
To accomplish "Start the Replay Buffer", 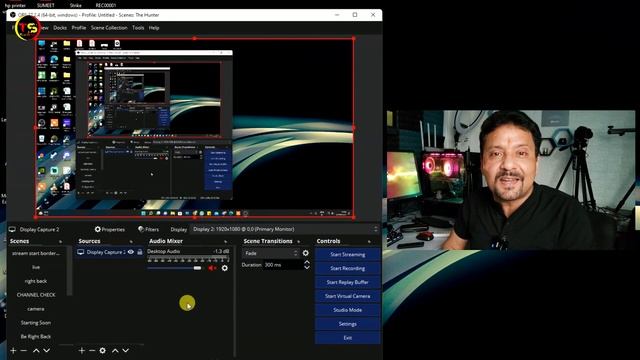I will [348, 282].
